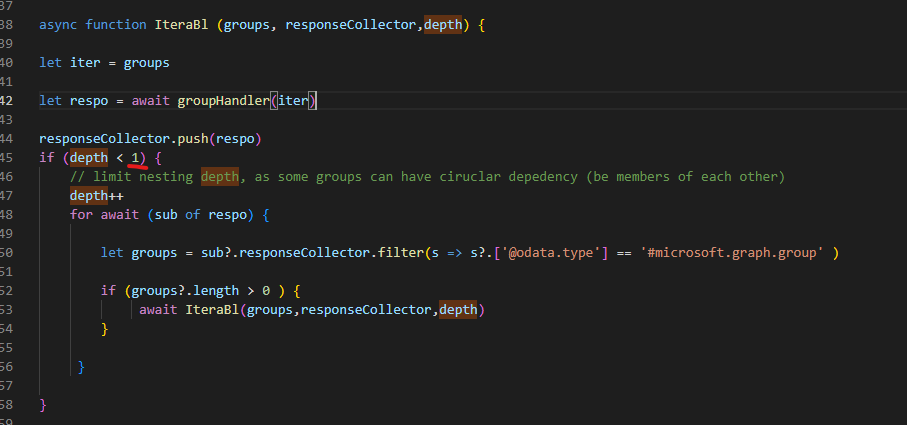Click the highlighted depth argument in the recursive call
This screenshot has width=907, height=425.
point(458,309)
